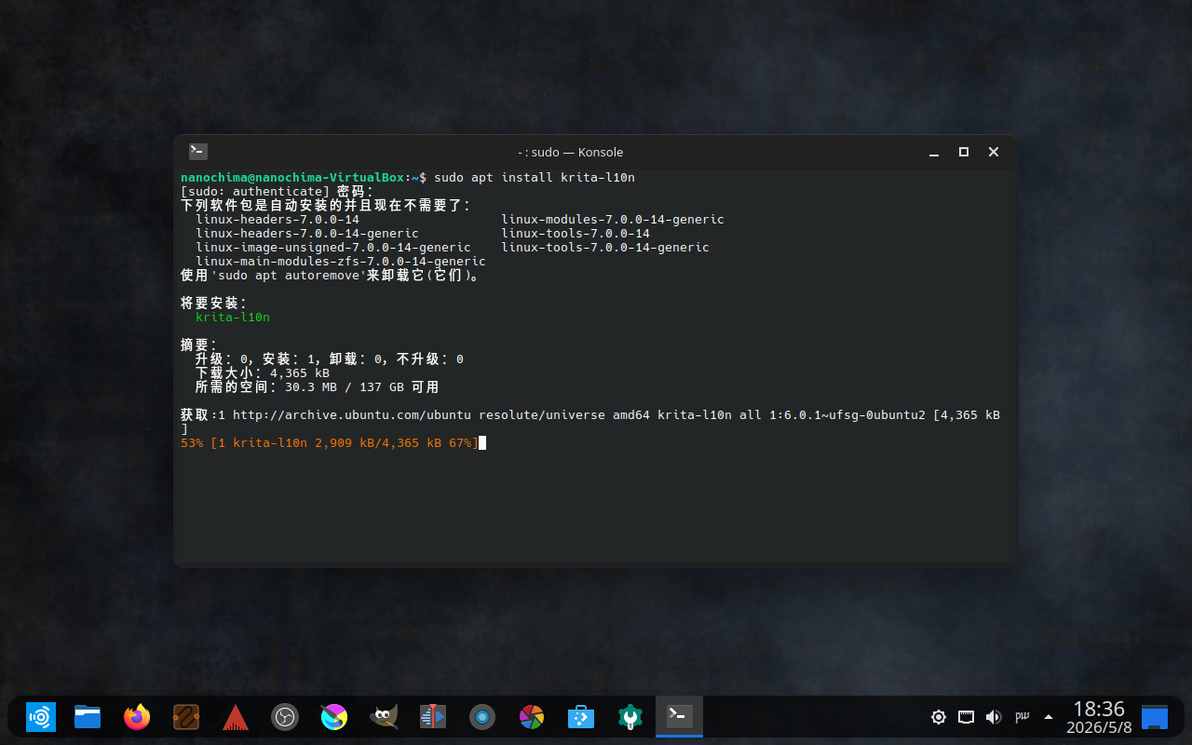Launch the colorful aperture photo app icon
Viewport: 1192px width, 745px height.
(531, 717)
